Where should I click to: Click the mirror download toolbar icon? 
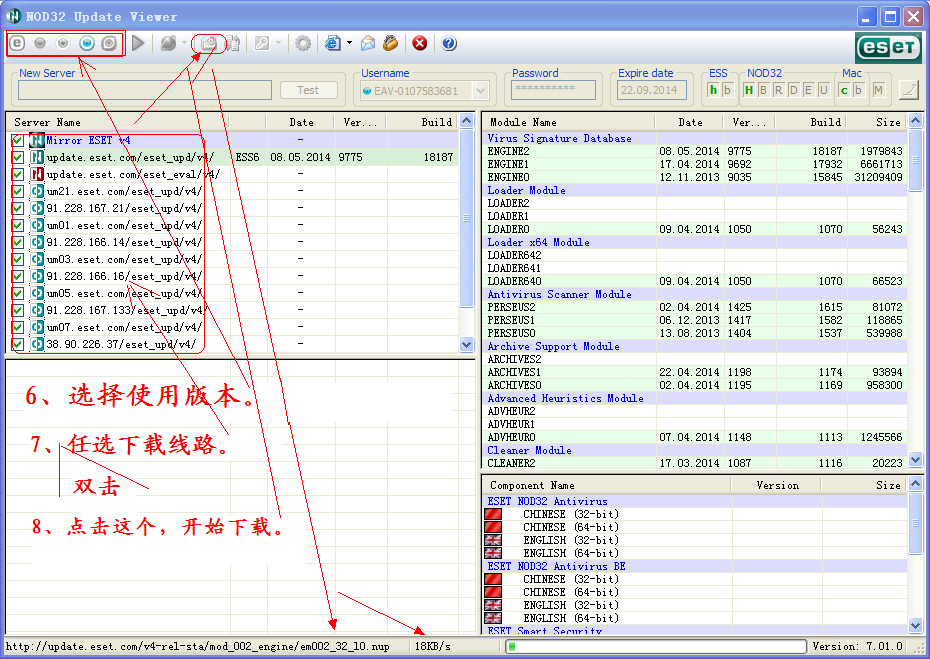click(x=208, y=43)
